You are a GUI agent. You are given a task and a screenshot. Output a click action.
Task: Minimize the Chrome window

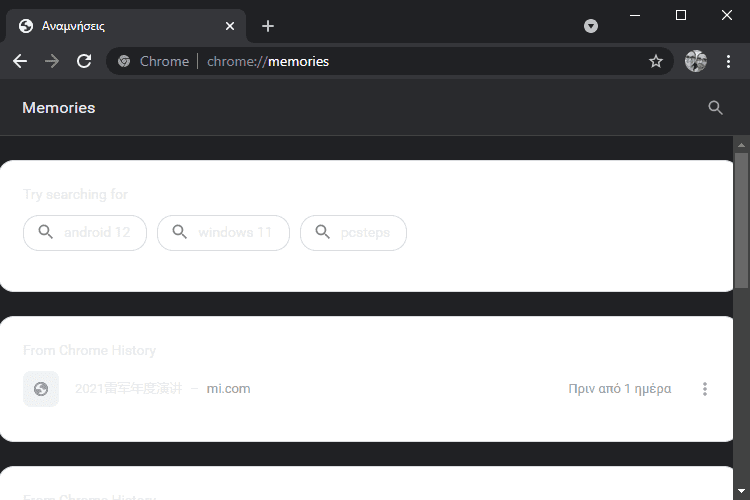pyautogui.click(x=635, y=15)
